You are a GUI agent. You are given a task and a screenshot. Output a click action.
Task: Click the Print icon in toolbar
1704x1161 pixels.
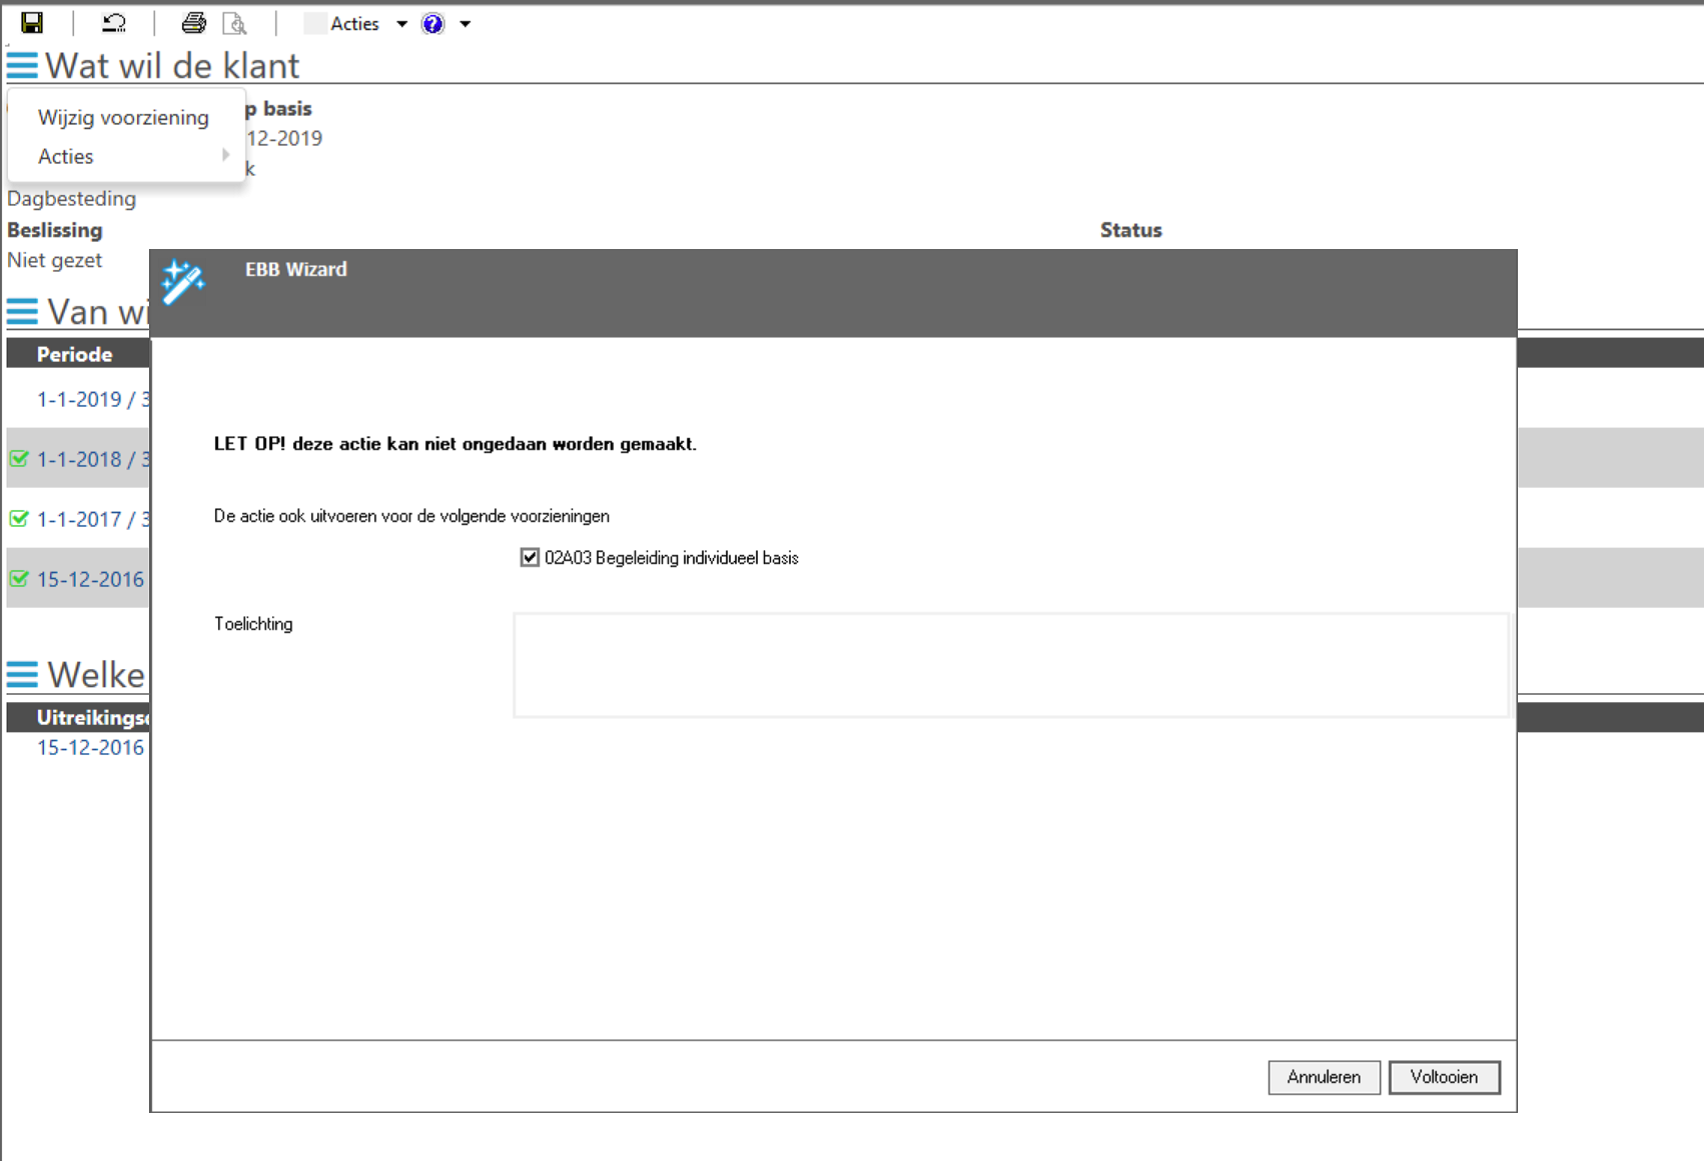[x=193, y=23]
